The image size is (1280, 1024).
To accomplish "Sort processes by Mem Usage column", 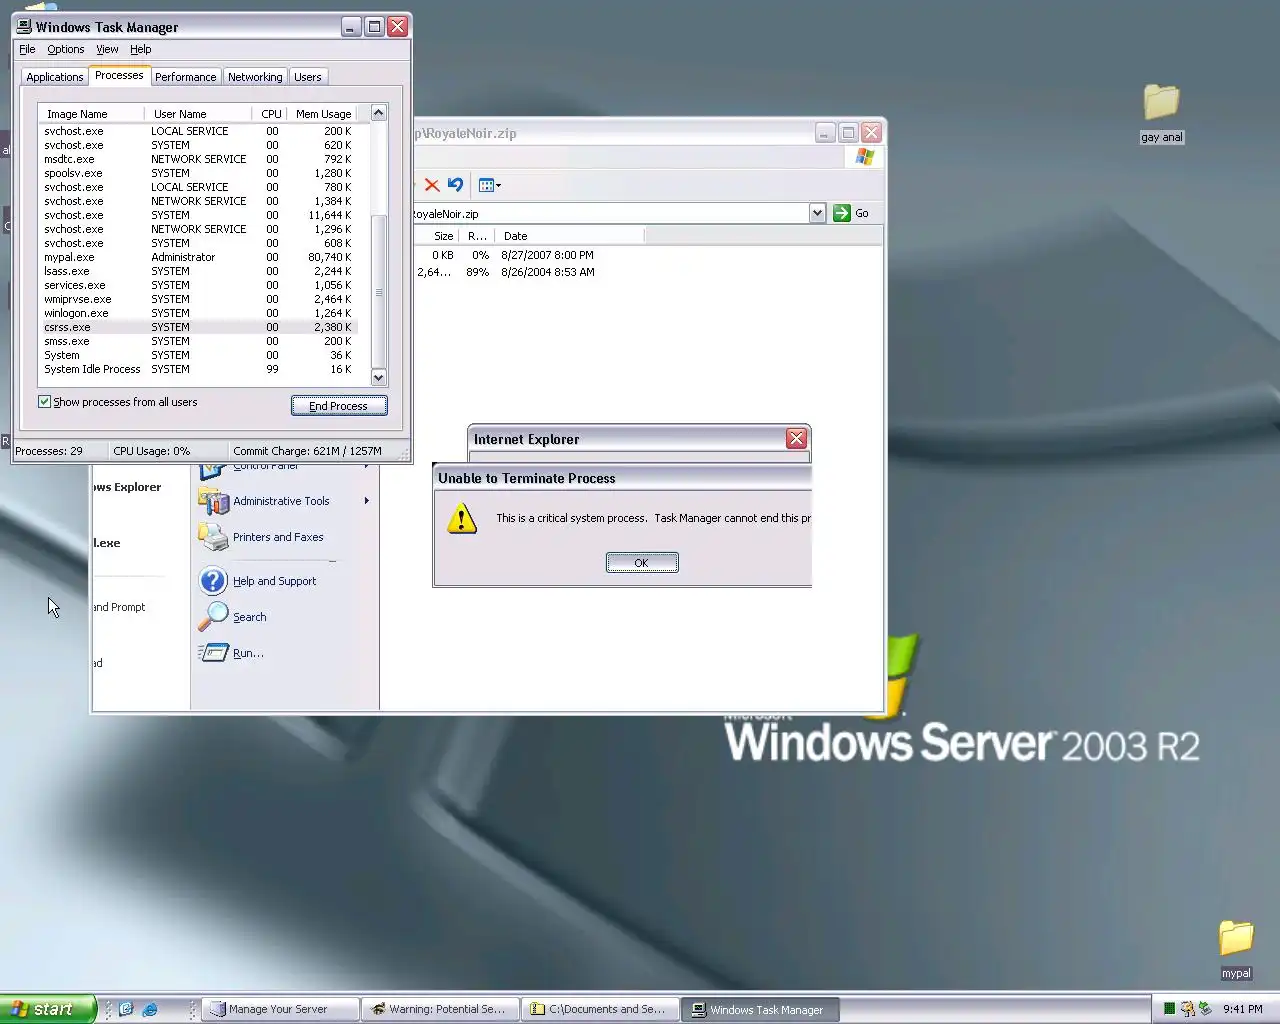I will [323, 114].
